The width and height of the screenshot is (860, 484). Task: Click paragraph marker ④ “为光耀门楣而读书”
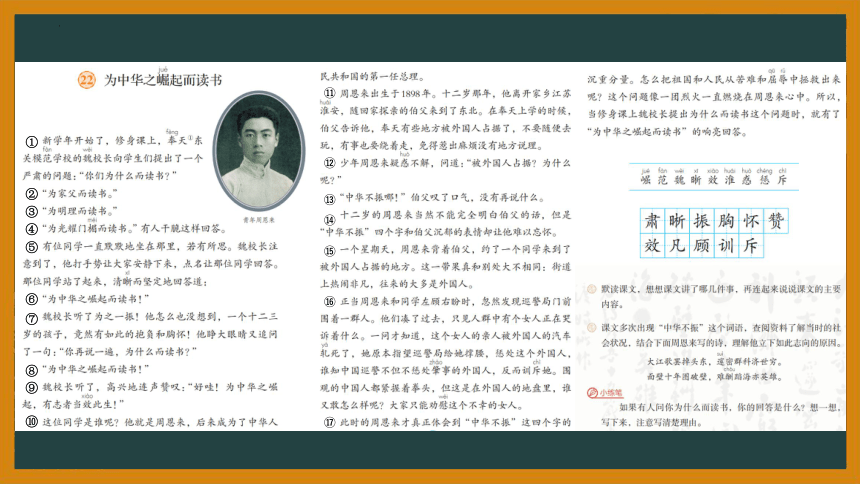coord(31,229)
